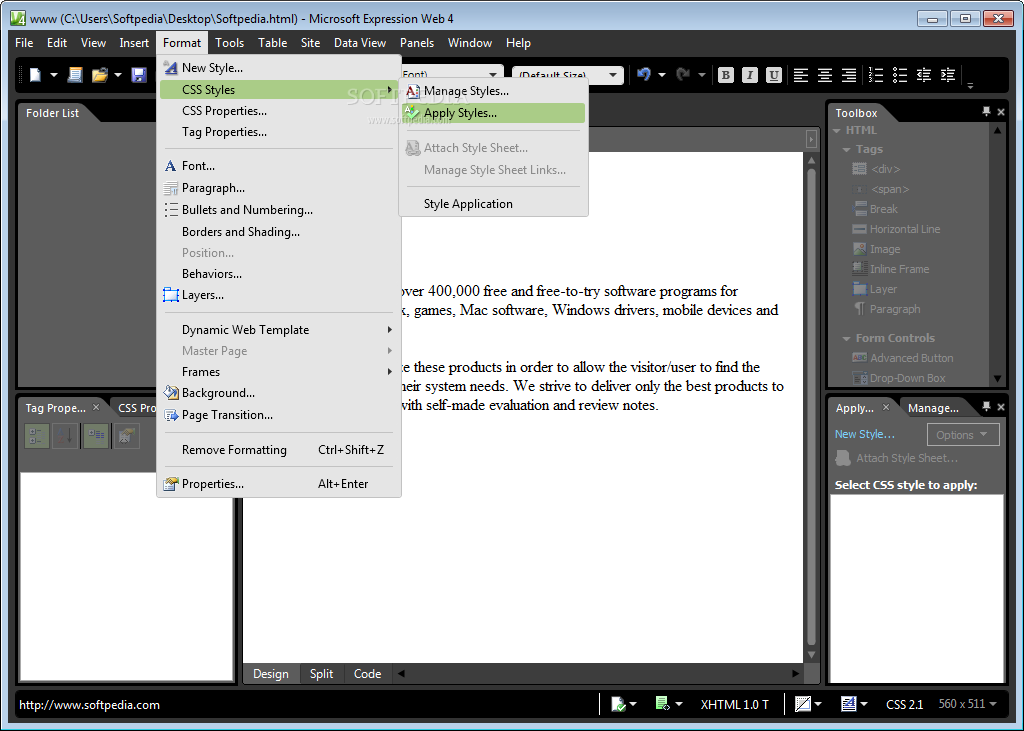1024x731 pixels.
Task: Select Inline Frame in Toolbox
Action: [891, 269]
